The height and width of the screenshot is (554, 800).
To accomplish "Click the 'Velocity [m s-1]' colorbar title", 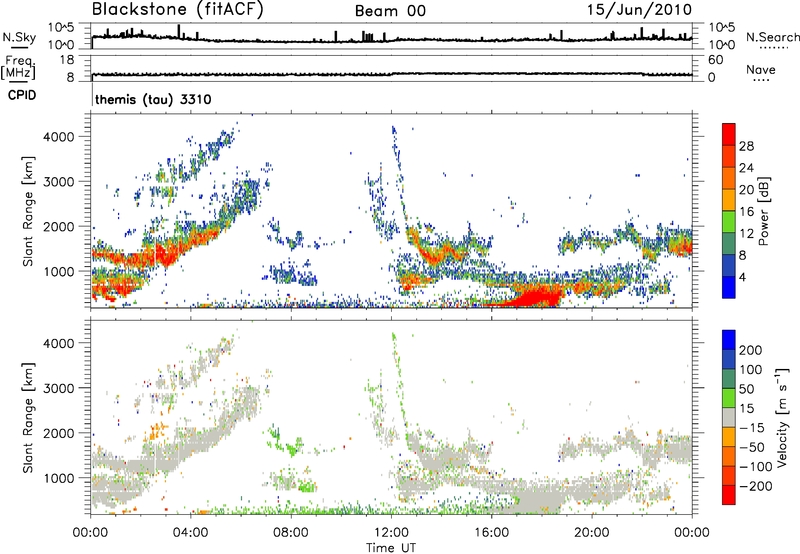I will click(x=783, y=417).
